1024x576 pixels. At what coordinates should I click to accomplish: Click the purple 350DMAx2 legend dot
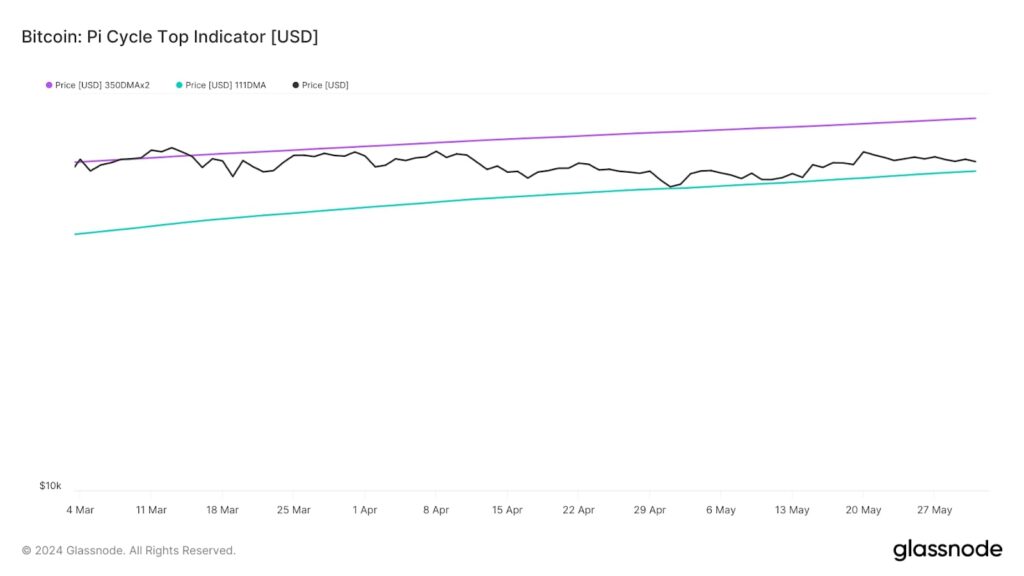(x=48, y=85)
